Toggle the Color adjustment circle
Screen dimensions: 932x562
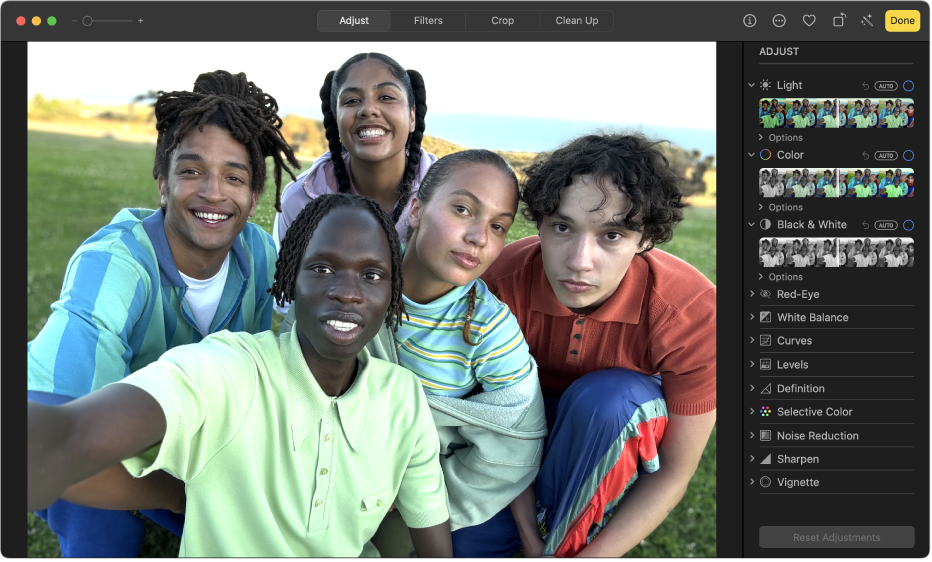tap(908, 156)
